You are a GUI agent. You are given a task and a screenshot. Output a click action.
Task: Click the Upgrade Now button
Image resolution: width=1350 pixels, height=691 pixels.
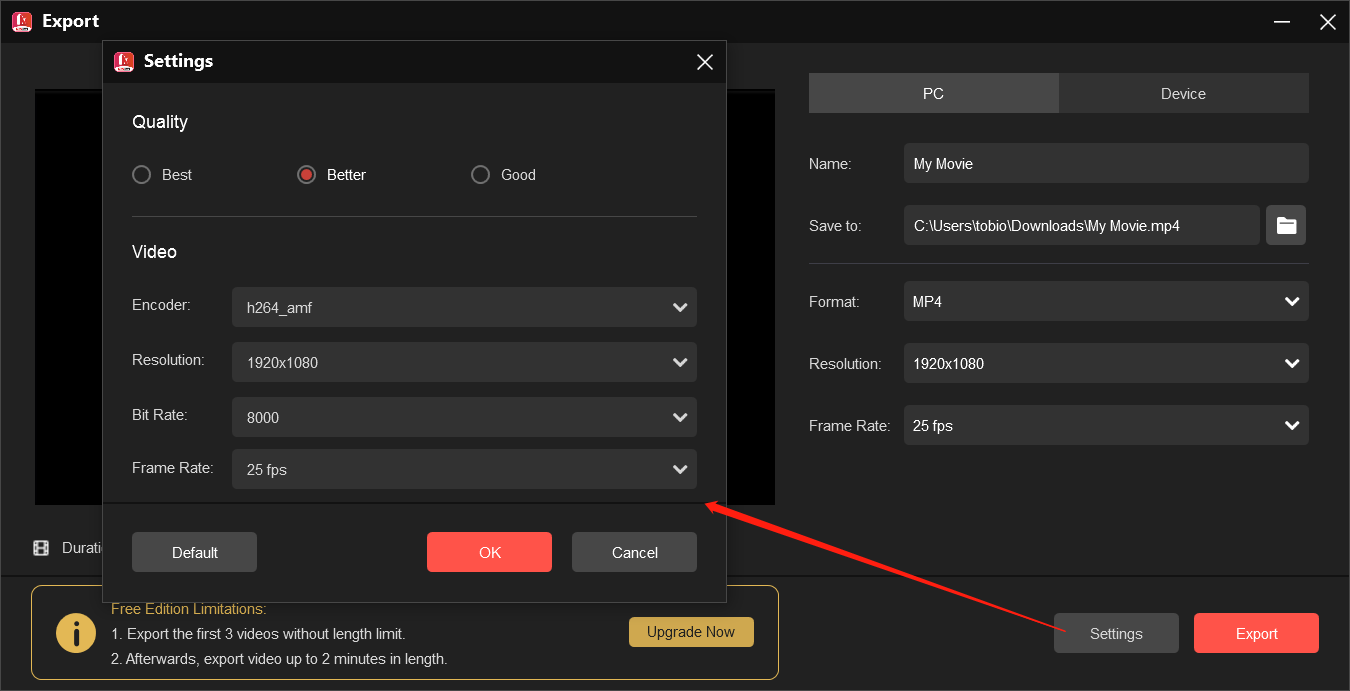click(691, 631)
